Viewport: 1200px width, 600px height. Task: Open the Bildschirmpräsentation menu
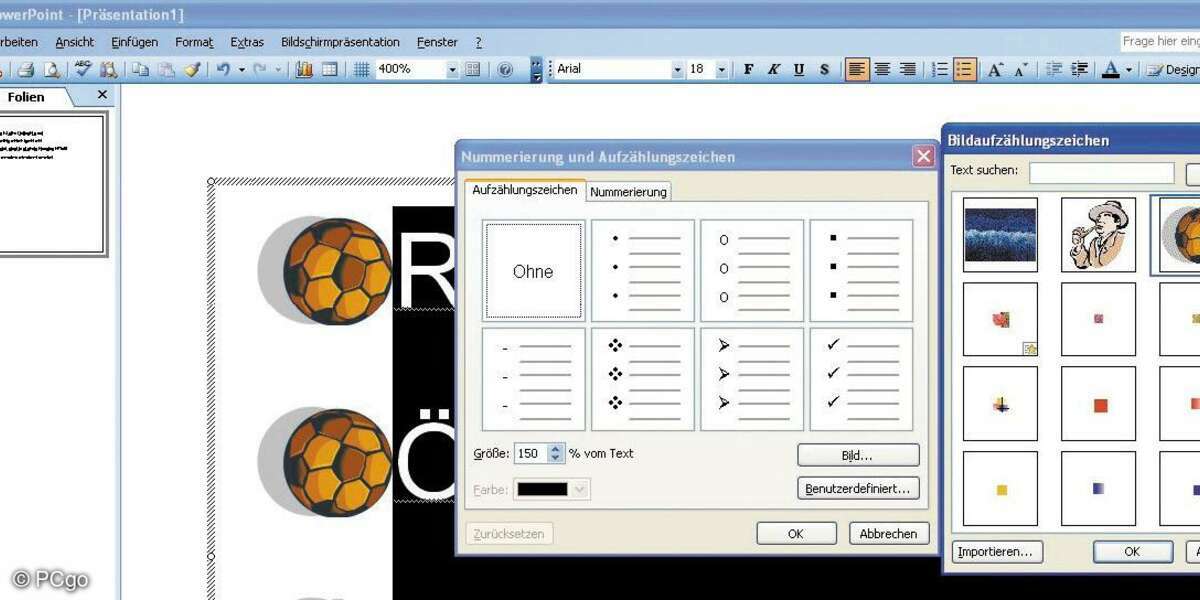pyautogui.click(x=340, y=41)
